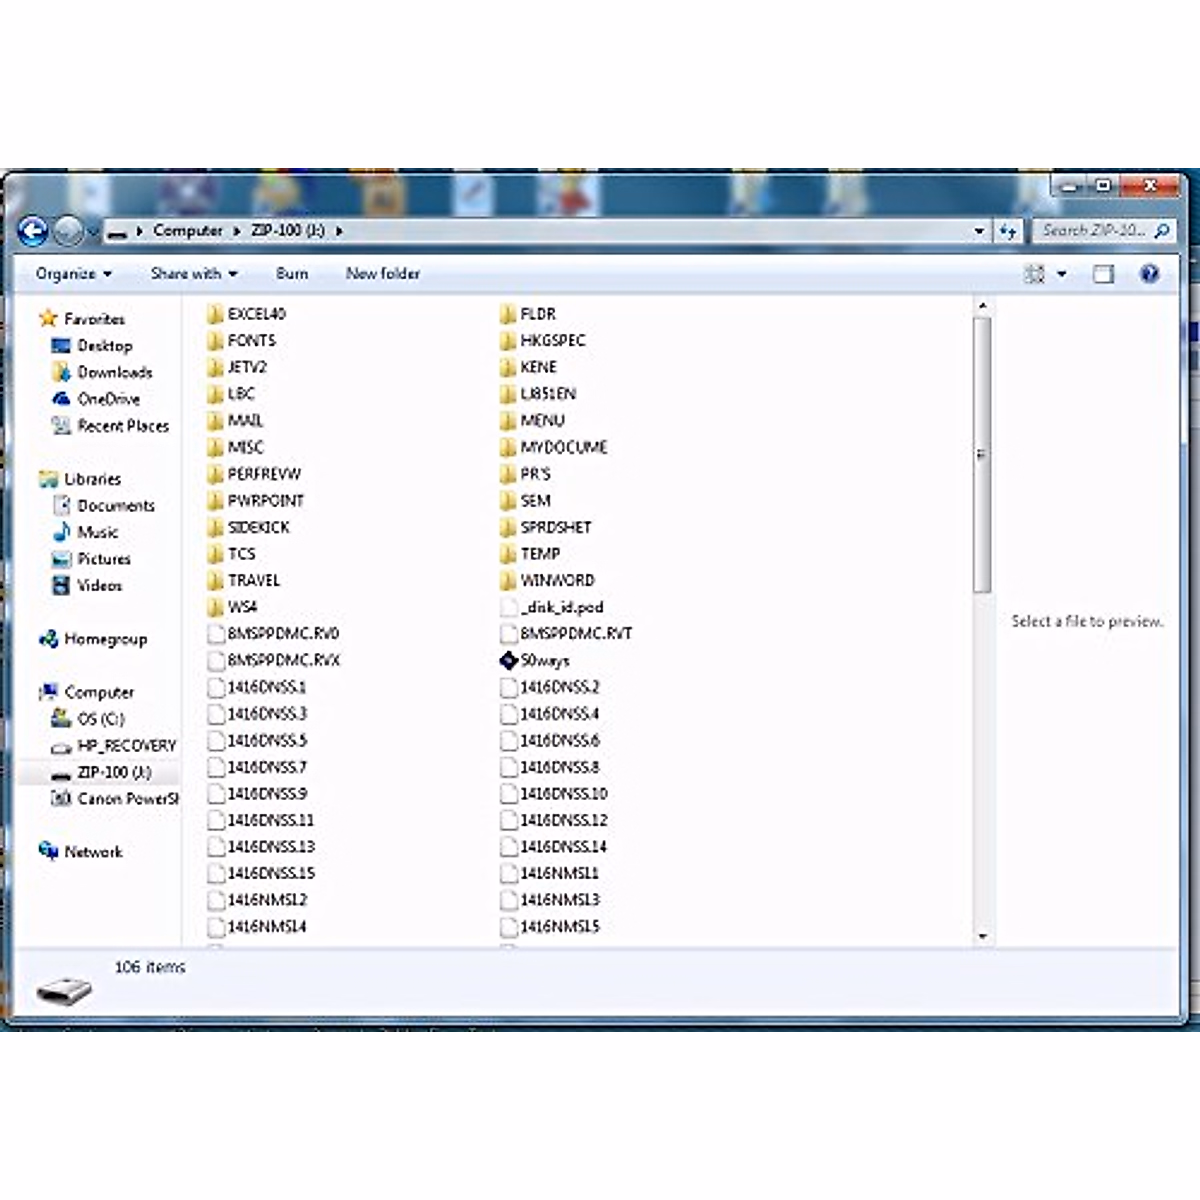Screen dimensions: 1200x1200
Task: Open the view options dropdown arrow
Action: (x=1062, y=274)
